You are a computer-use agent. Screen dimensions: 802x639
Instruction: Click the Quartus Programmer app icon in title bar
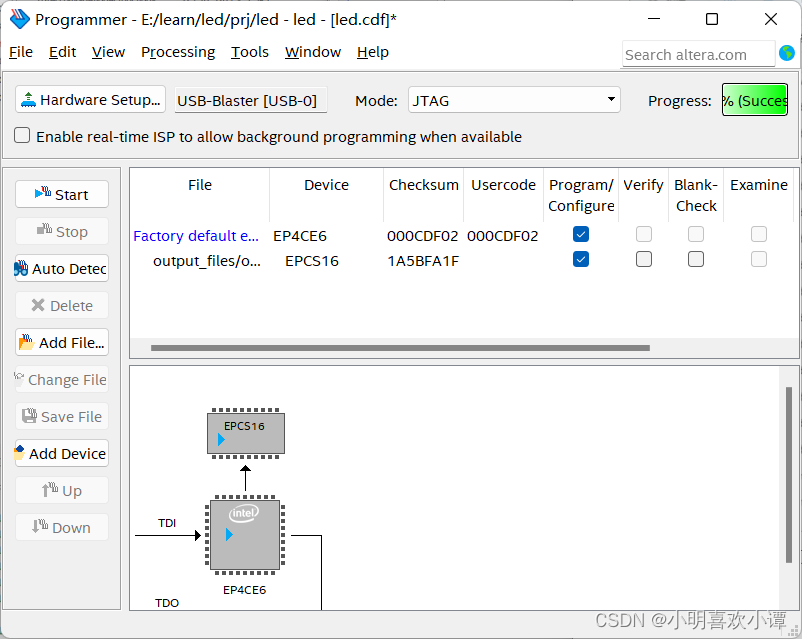19,19
